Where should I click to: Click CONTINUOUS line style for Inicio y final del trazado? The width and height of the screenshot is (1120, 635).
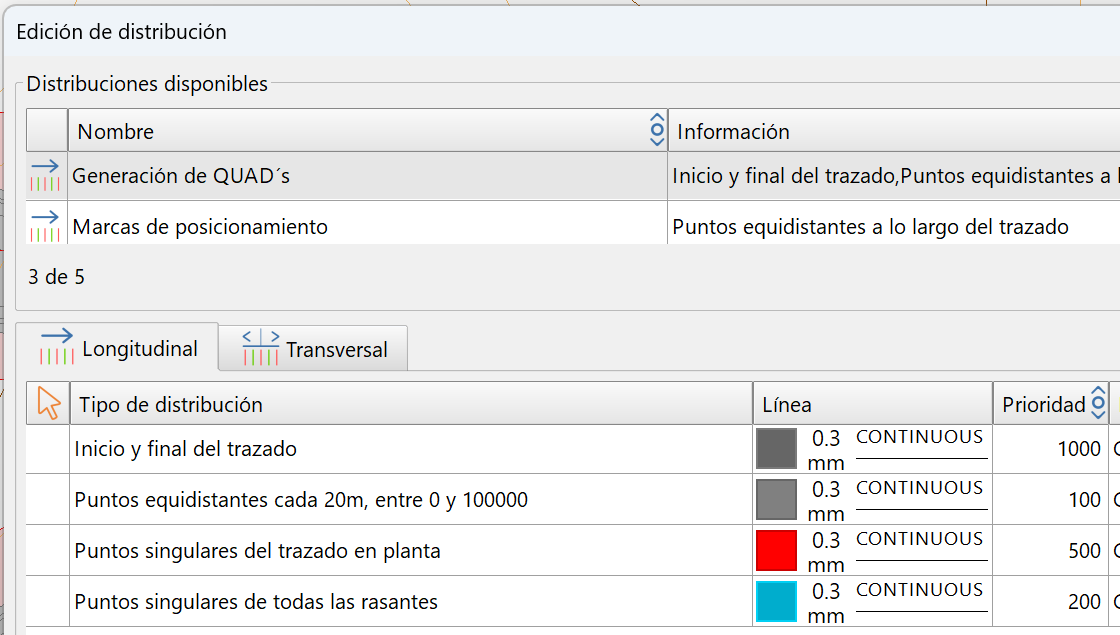point(921,437)
